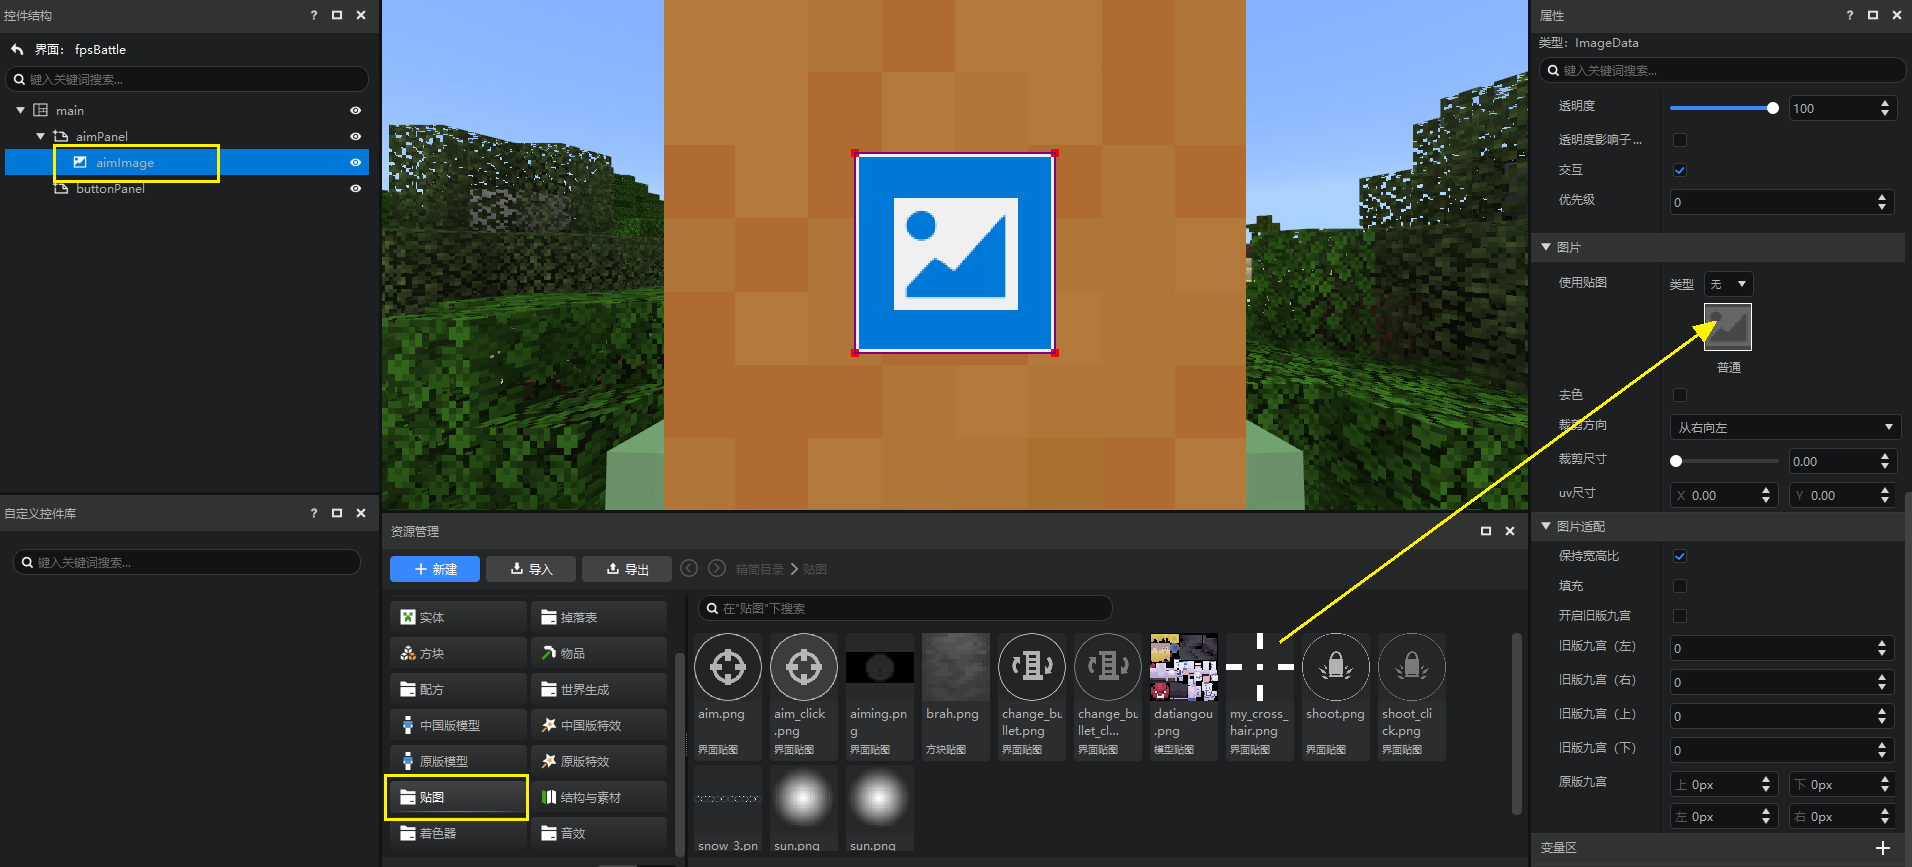The width and height of the screenshot is (1912, 867).
Task: Select the aim.png texture thumbnail
Action: coord(728,667)
